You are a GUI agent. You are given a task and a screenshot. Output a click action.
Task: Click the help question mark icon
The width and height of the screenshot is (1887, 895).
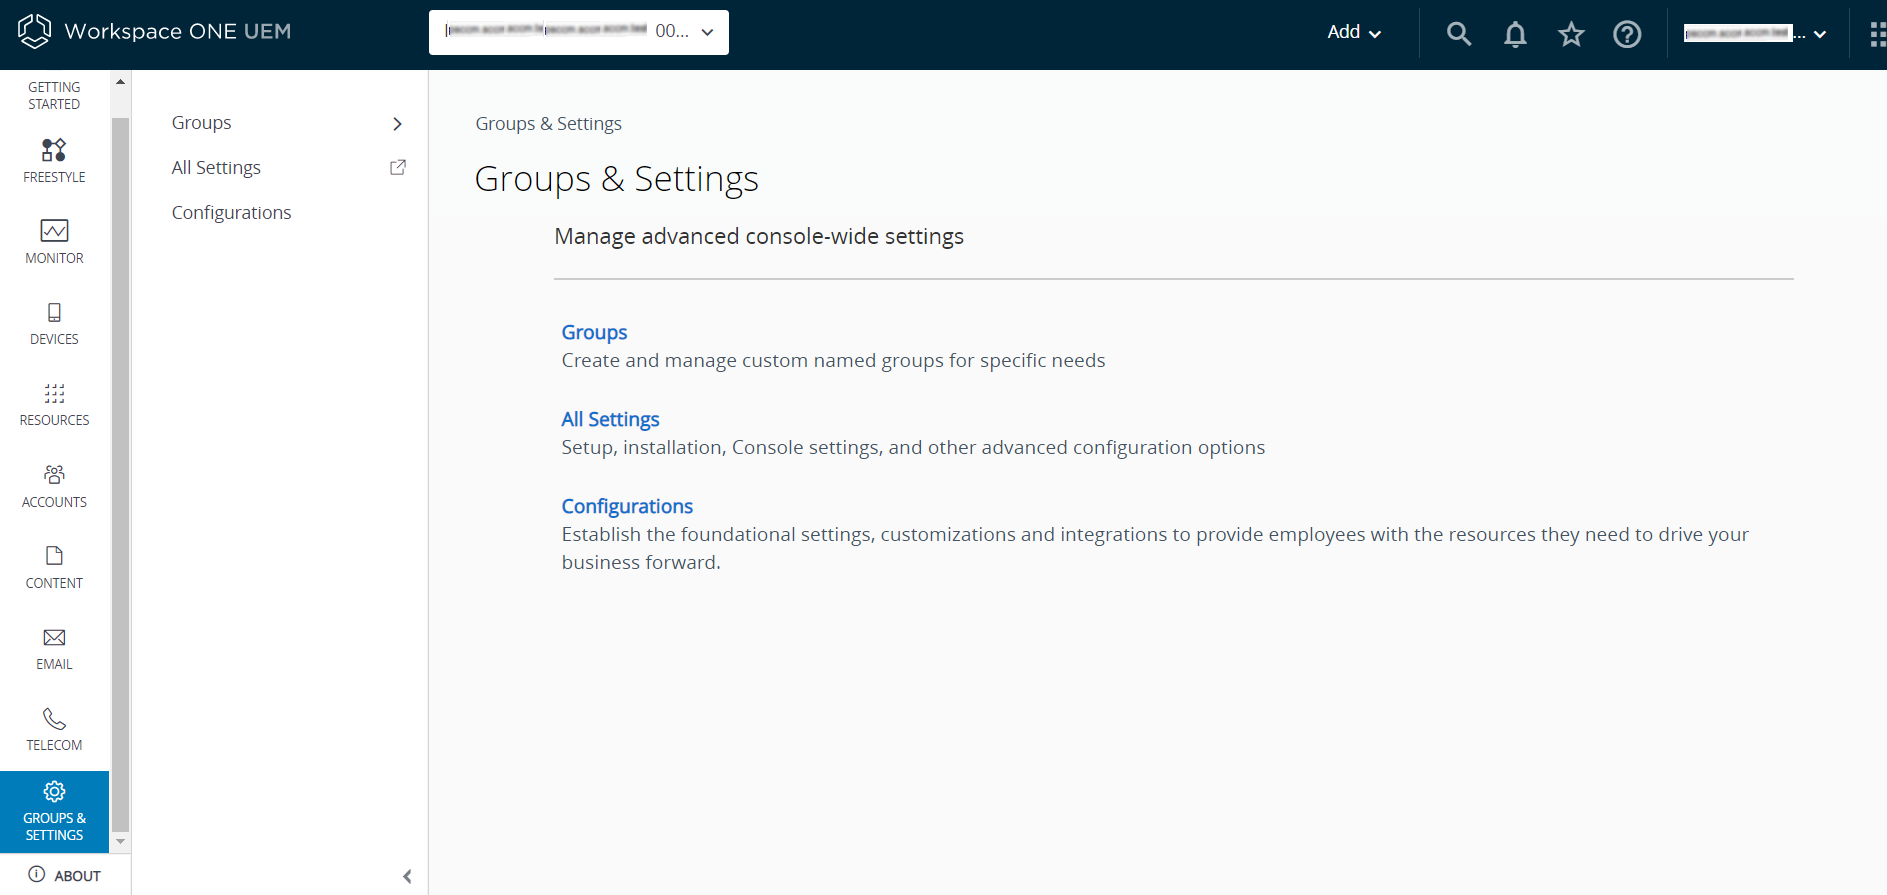coord(1627,34)
